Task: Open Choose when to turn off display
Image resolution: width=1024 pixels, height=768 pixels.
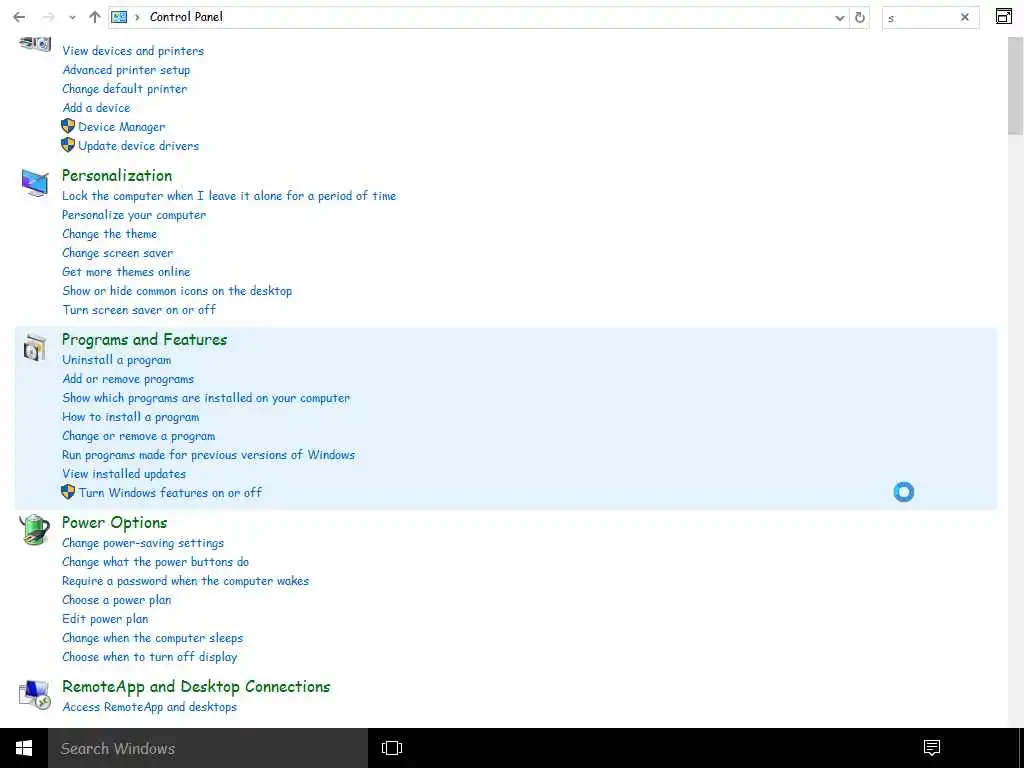Action: pos(150,656)
